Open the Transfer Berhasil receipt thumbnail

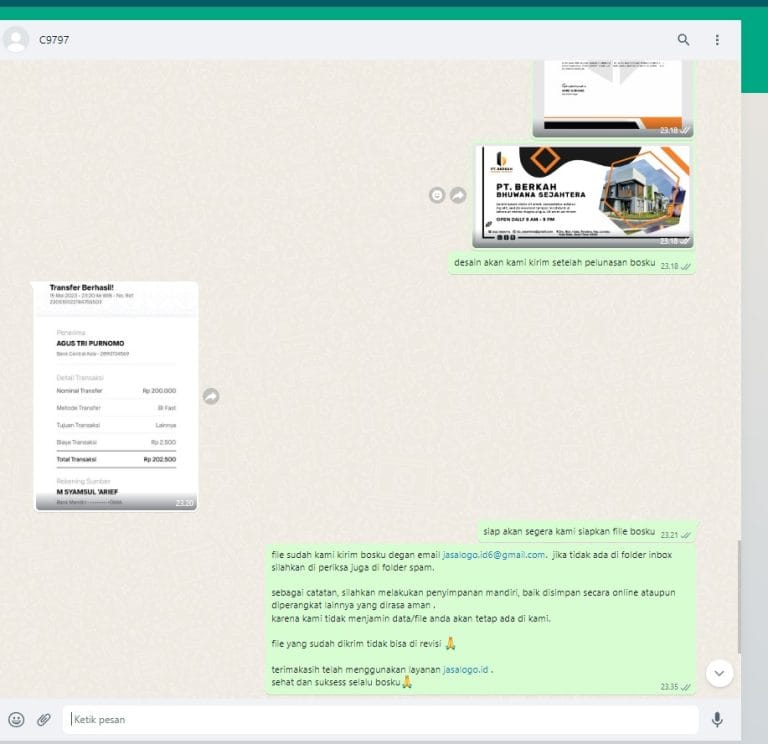click(116, 396)
